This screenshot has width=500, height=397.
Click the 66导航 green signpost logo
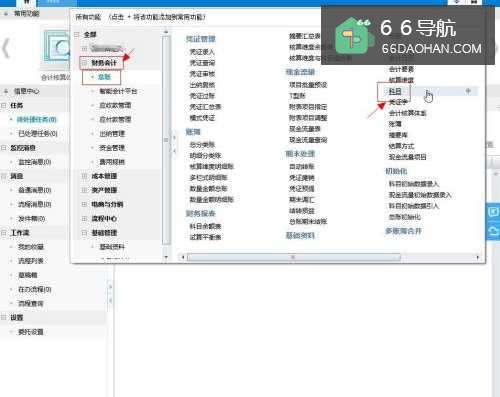coord(352,36)
